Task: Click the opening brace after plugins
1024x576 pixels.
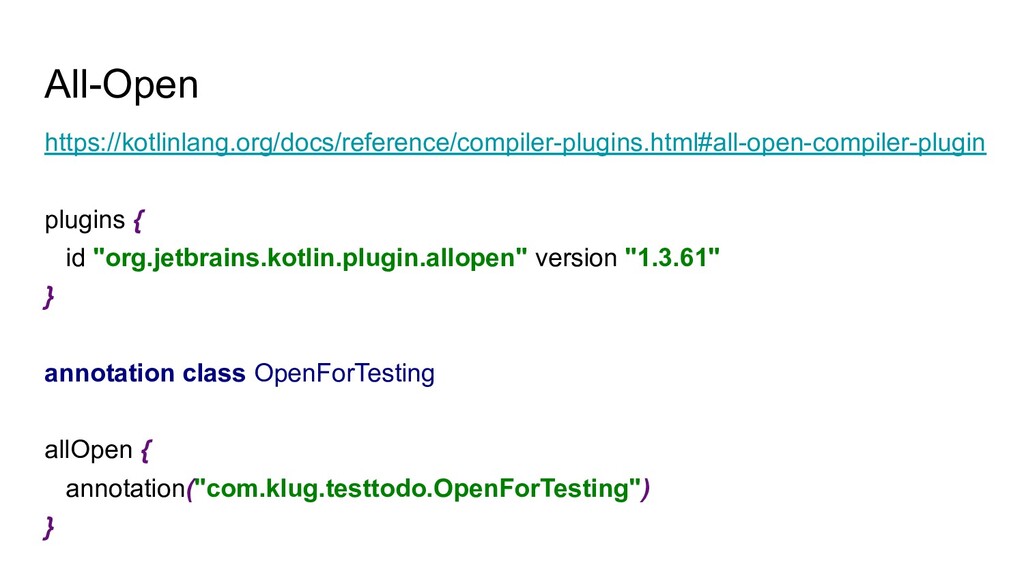Action: click(x=140, y=220)
